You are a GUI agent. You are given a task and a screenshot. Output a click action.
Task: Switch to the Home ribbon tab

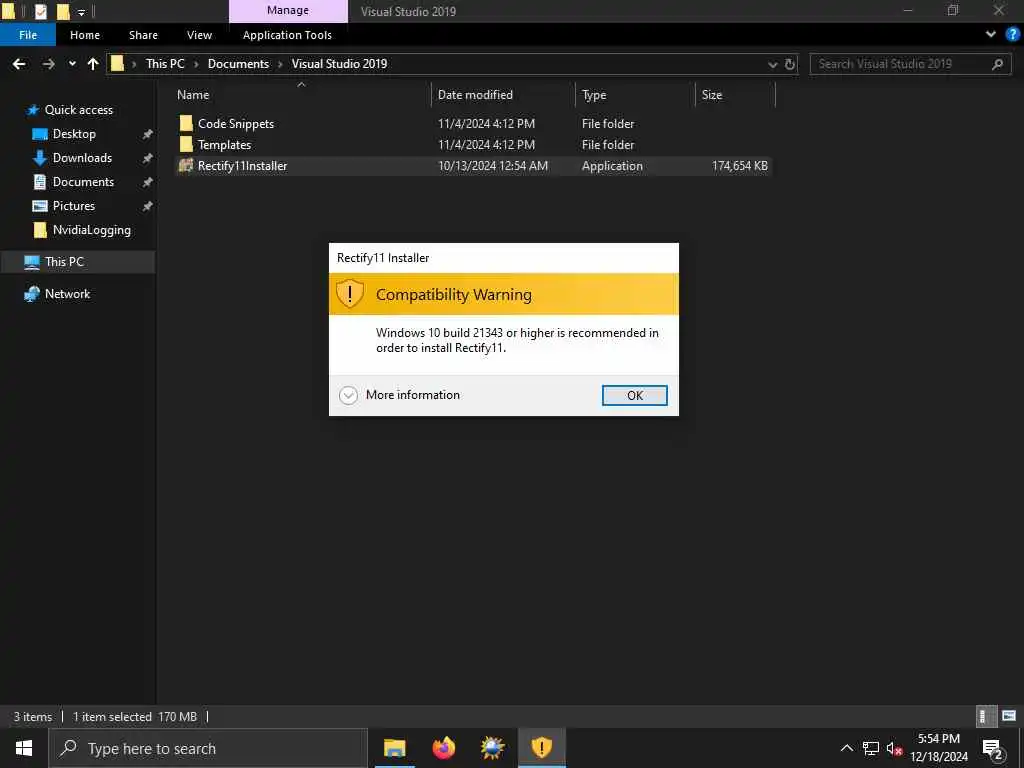coord(85,35)
